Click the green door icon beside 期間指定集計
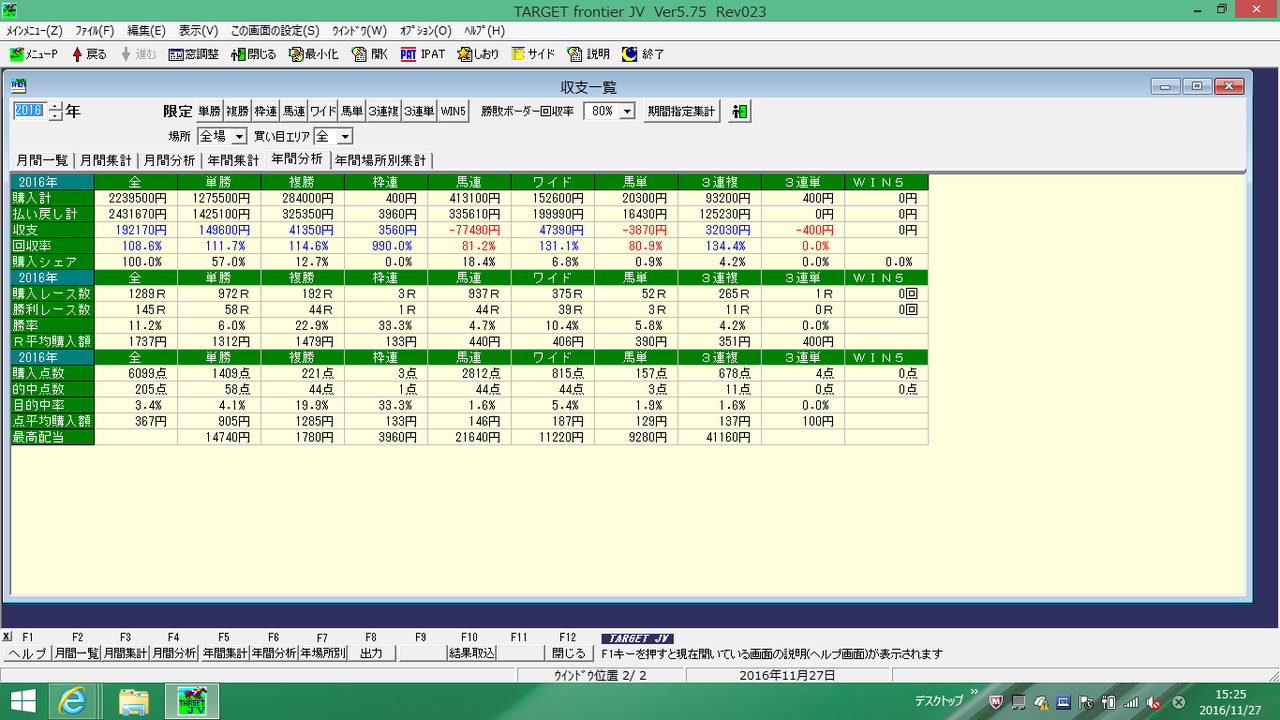This screenshot has height=720, width=1280. pyautogui.click(x=739, y=112)
